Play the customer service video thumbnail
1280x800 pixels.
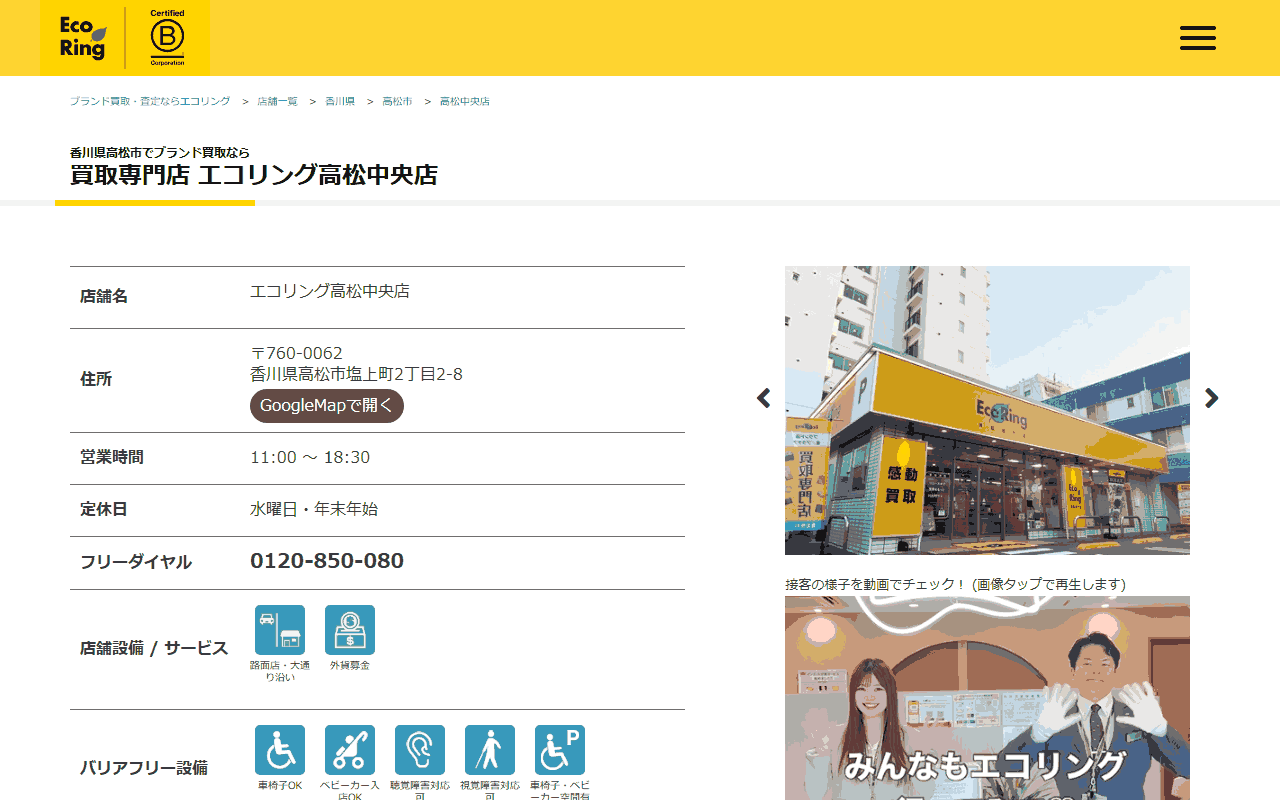[x=987, y=698]
